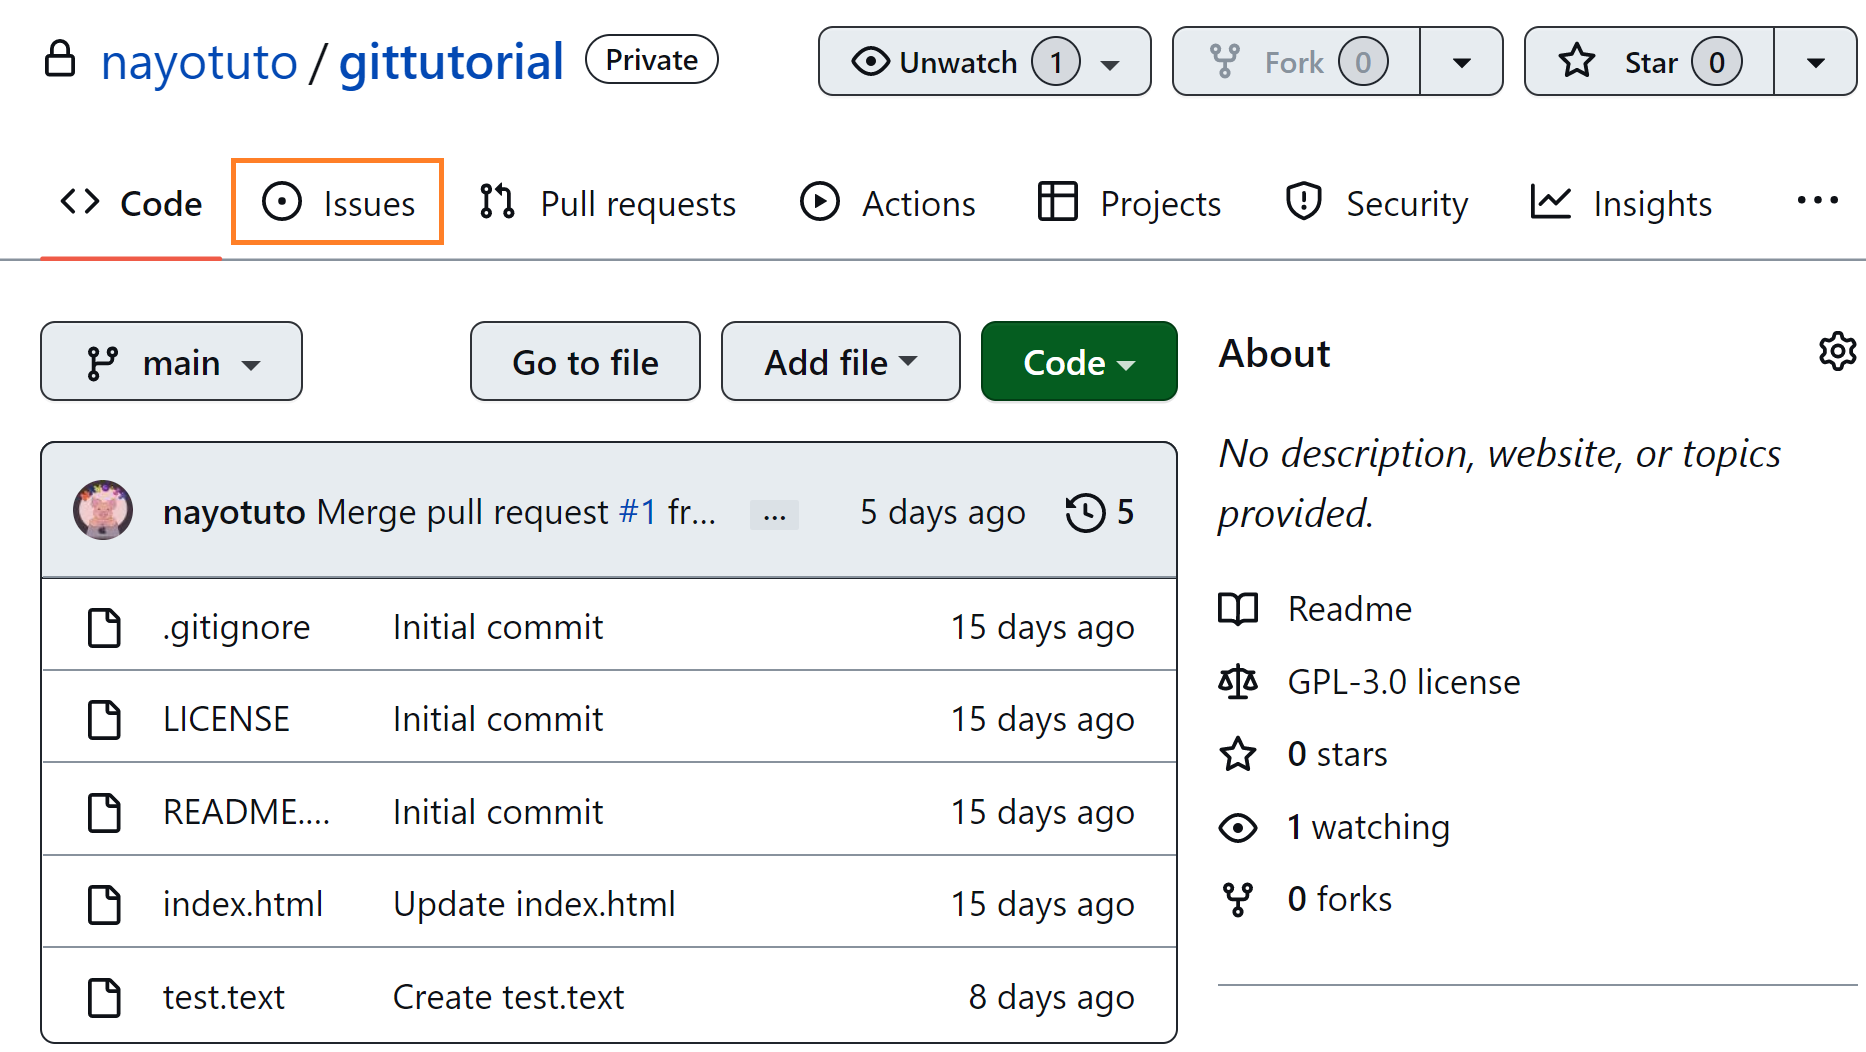Viewport: 1866px width, 1052px height.
Task: Click the file icon beside test.text
Action: pos(104,997)
